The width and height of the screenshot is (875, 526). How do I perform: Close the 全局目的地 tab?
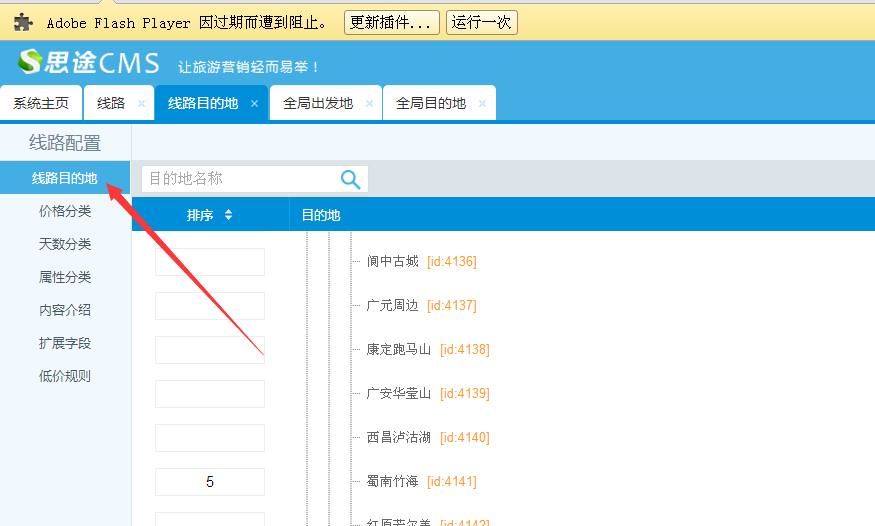pyautogui.click(x=482, y=103)
